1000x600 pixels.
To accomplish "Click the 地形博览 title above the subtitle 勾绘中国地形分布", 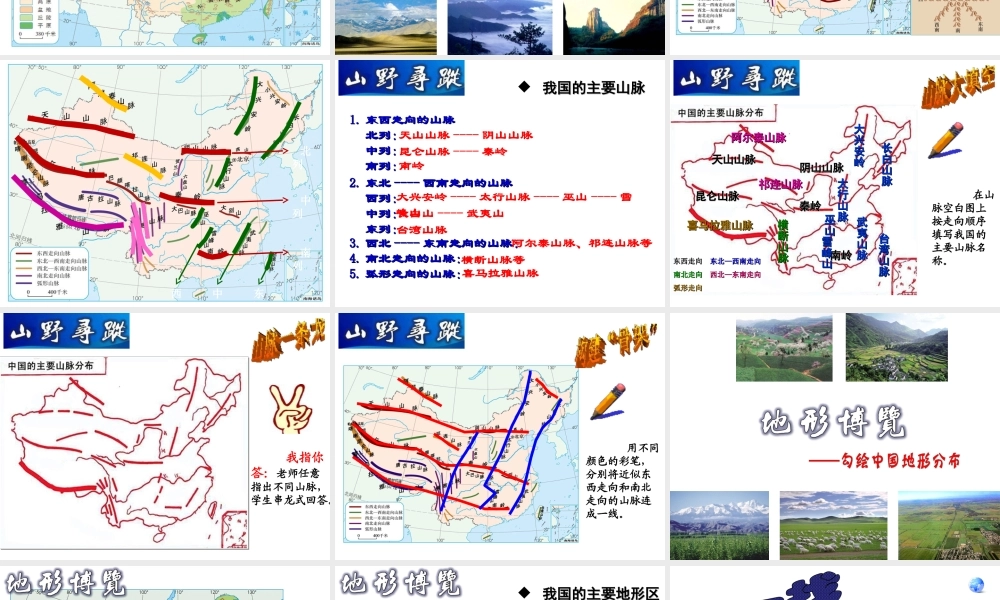I will [x=833, y=422].
